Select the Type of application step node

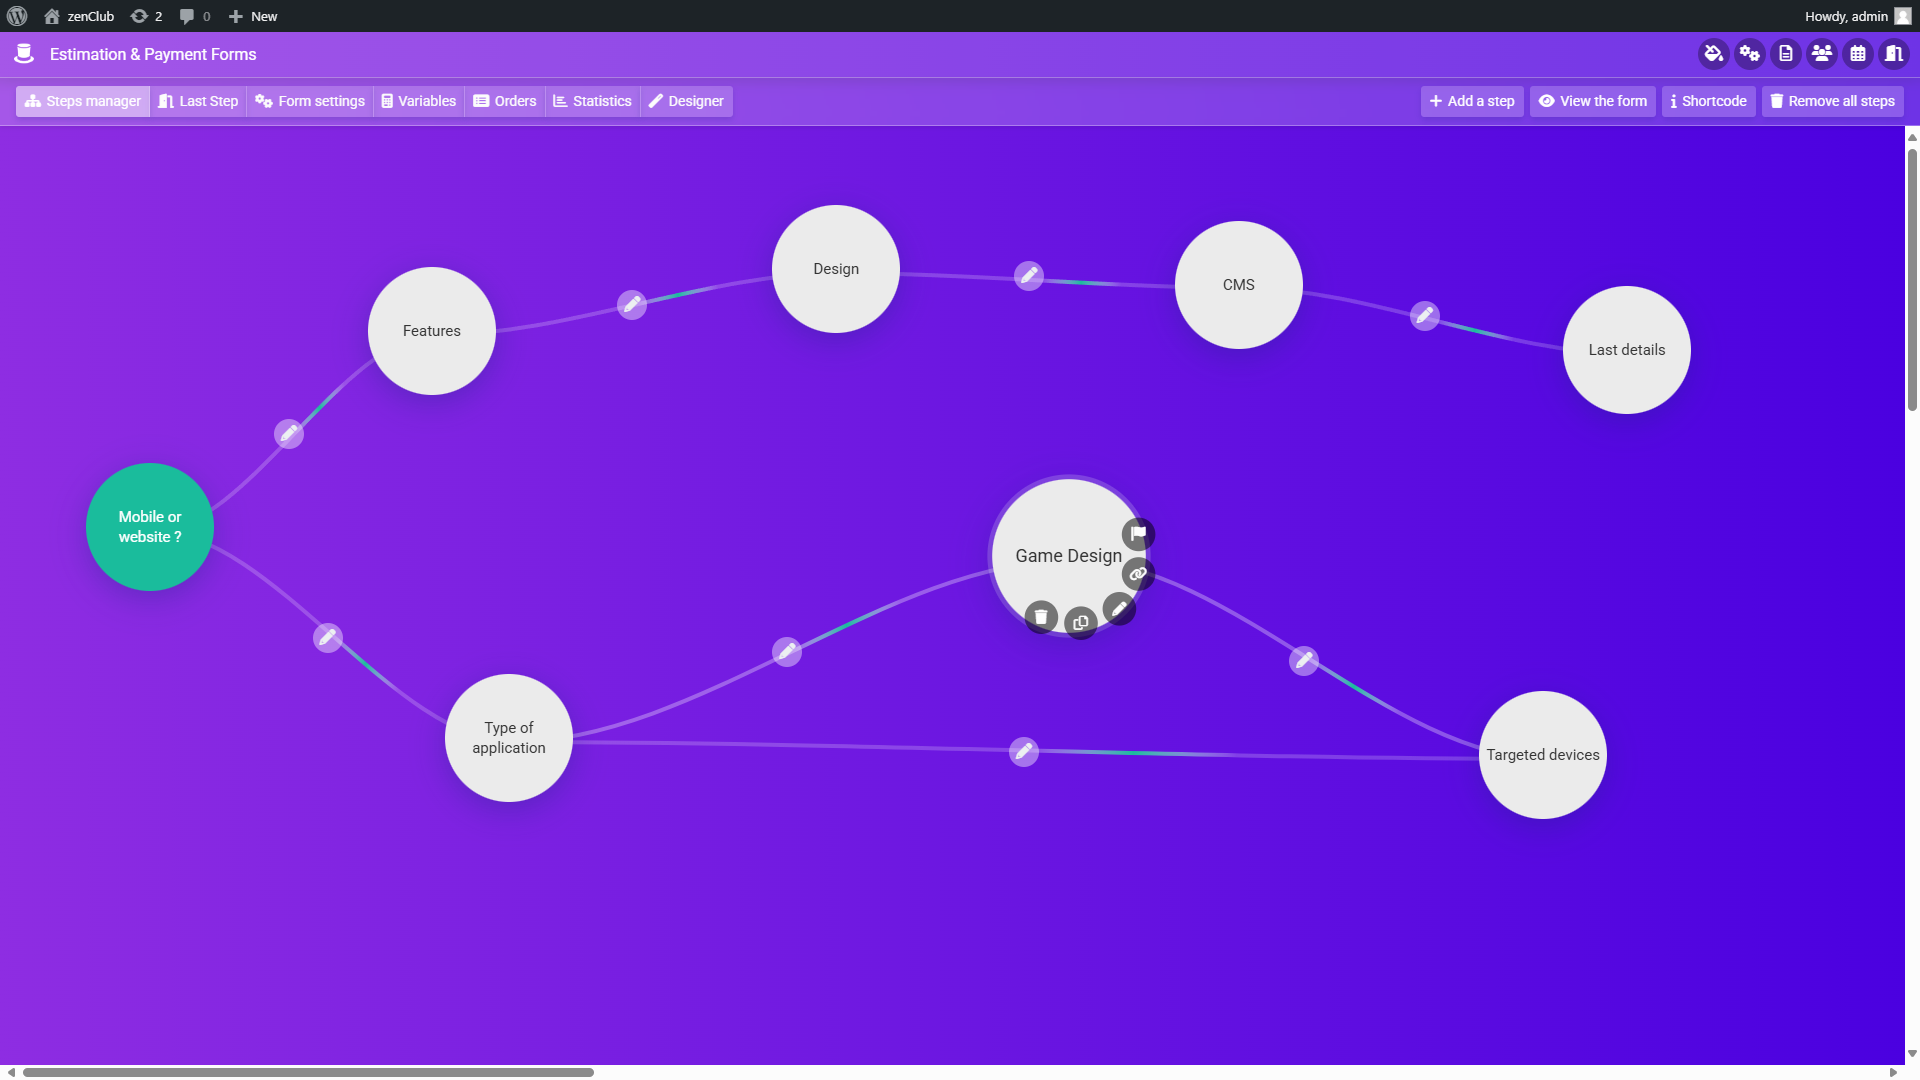coord(509,738)
